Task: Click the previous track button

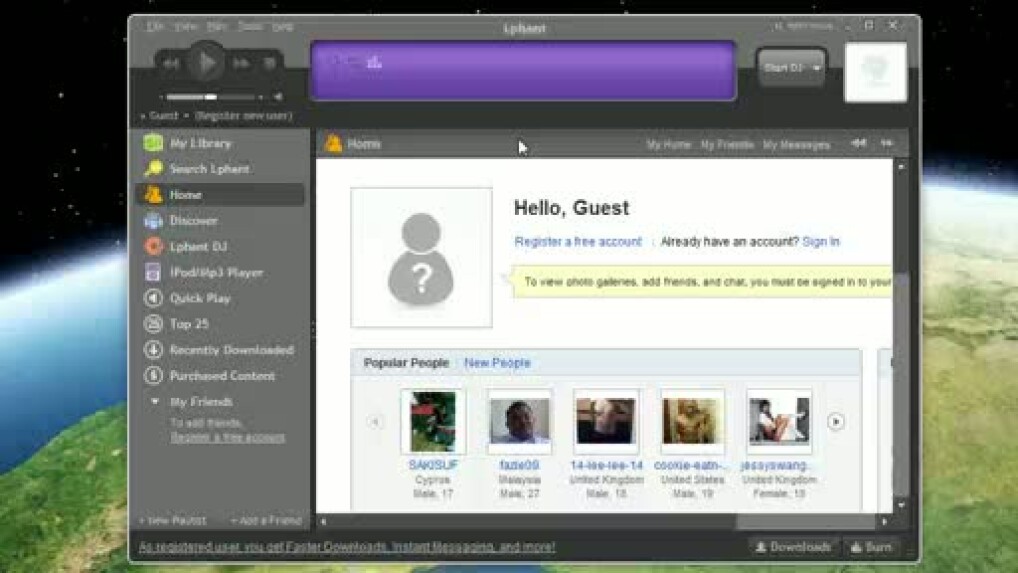Action: coord(171,63)
